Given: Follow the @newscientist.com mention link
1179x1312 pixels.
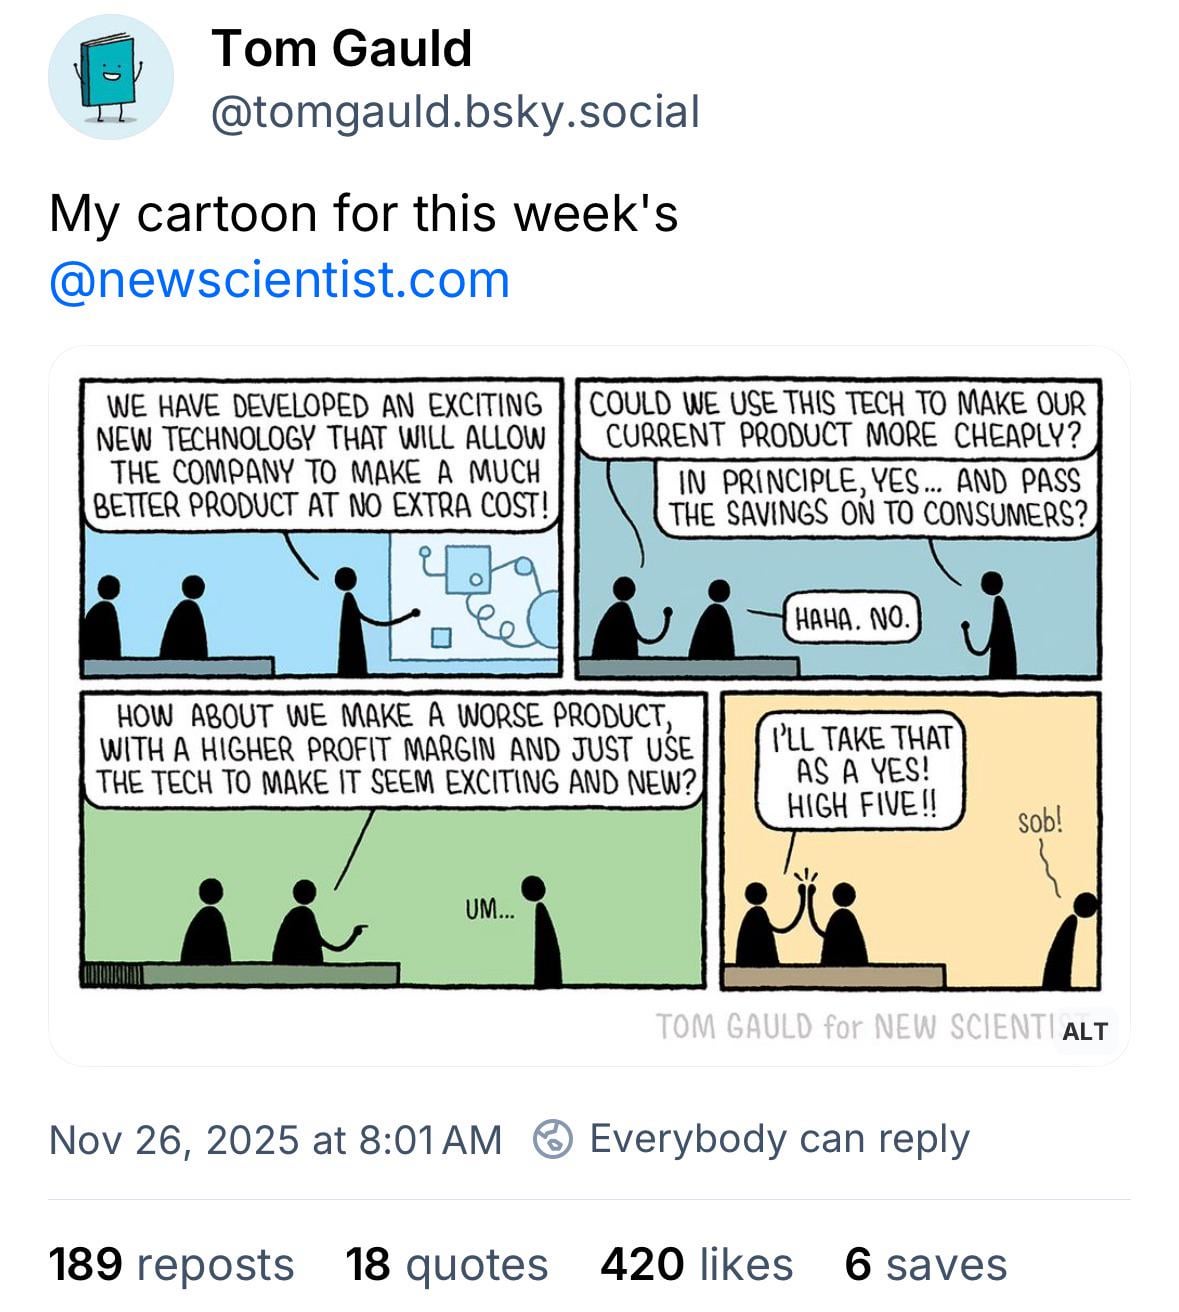Looking at the screenshot, I should pos(279,280).
